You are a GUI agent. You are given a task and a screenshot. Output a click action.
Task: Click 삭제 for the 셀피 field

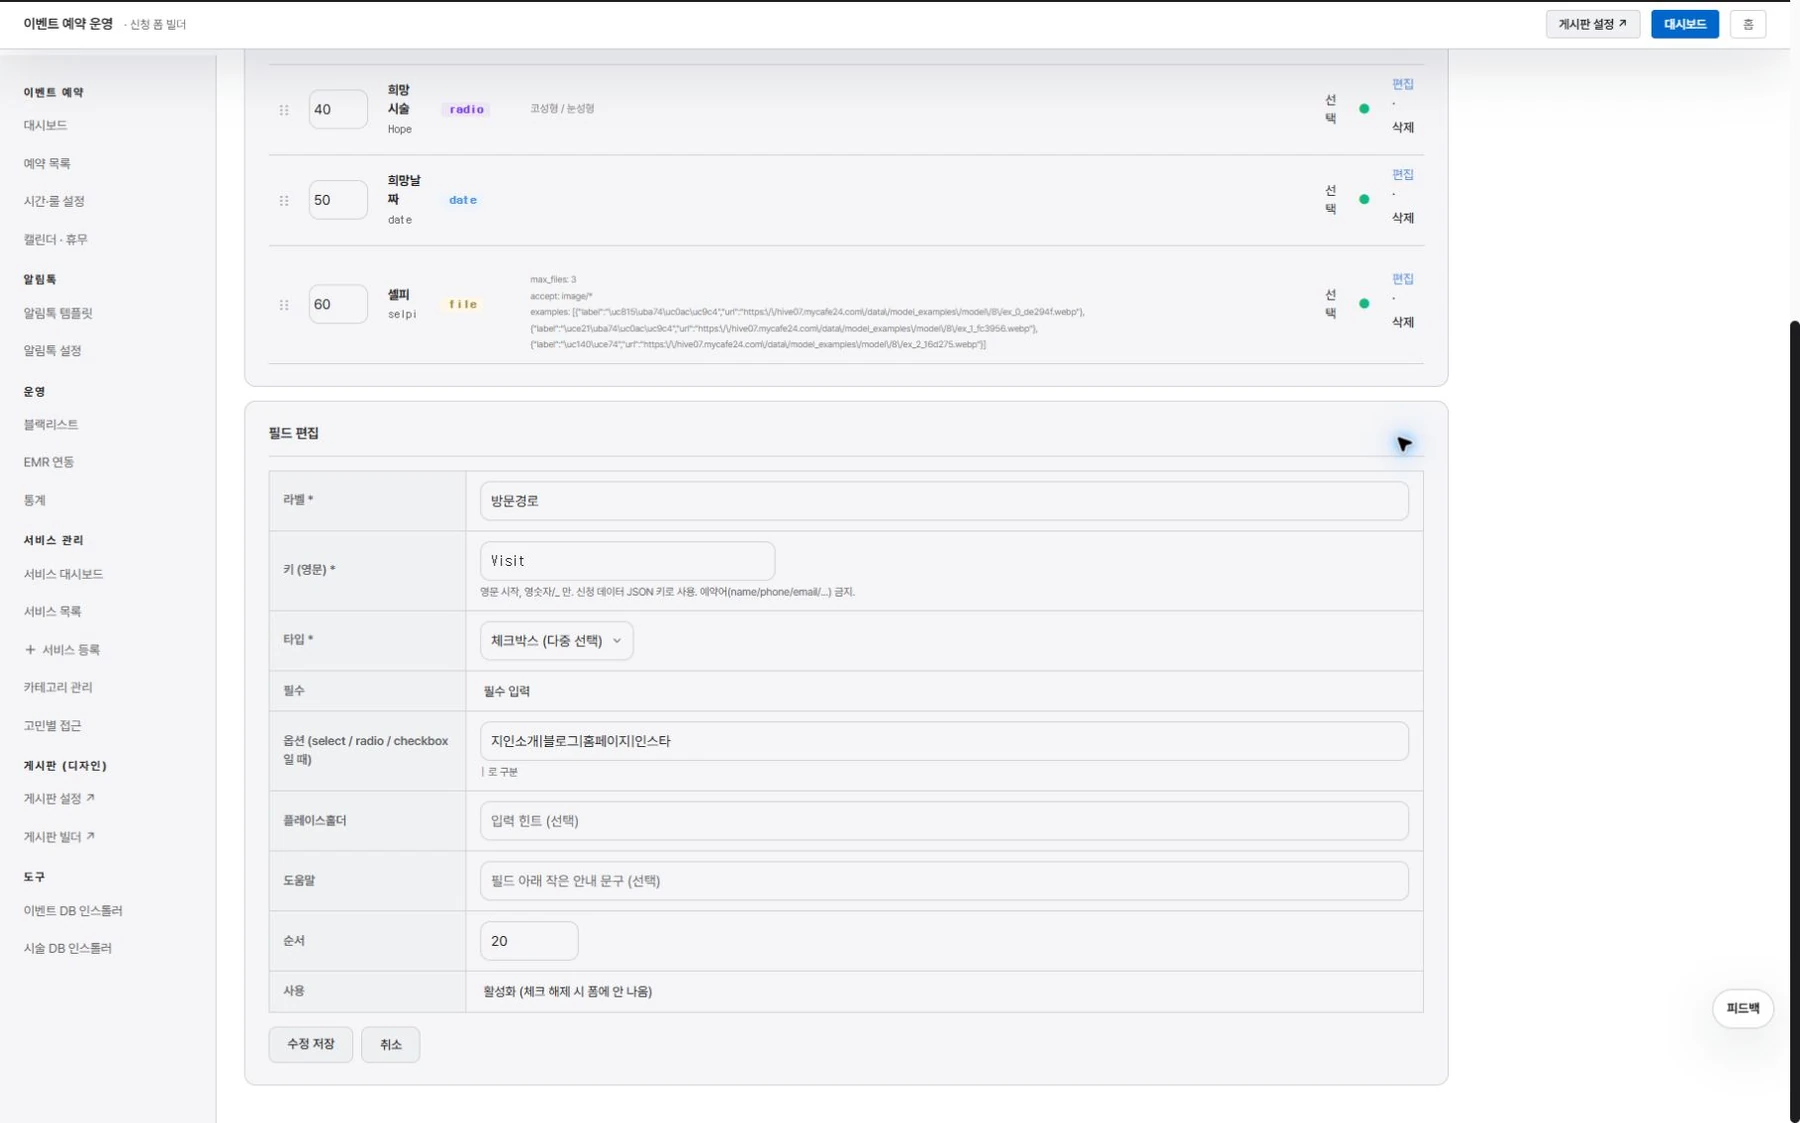pyautogui.click(x=1402, y=322)
